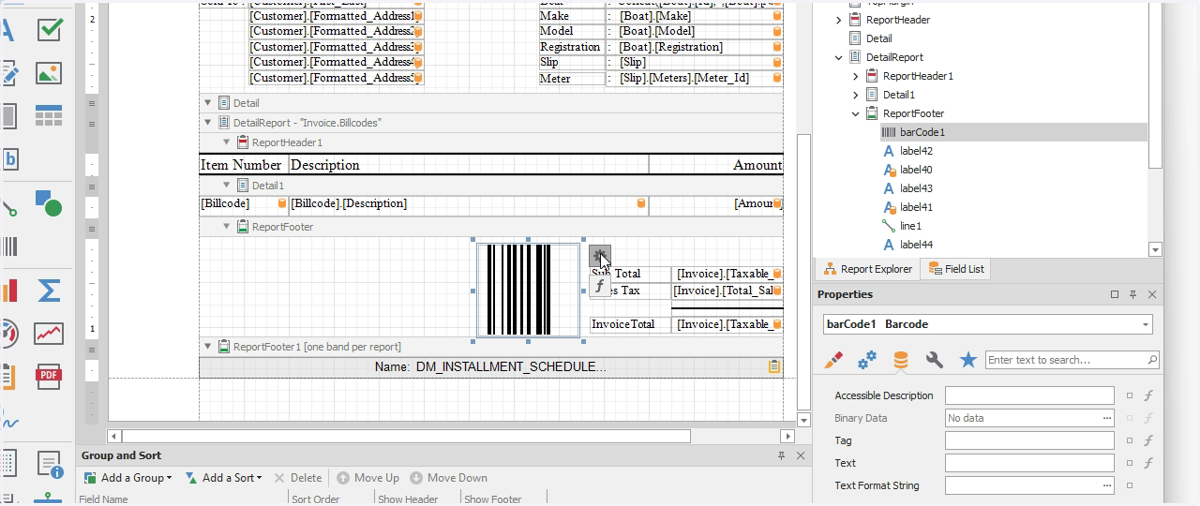Open Design properties wrench category
The image size is (1200, 506).
pos(935,360)
